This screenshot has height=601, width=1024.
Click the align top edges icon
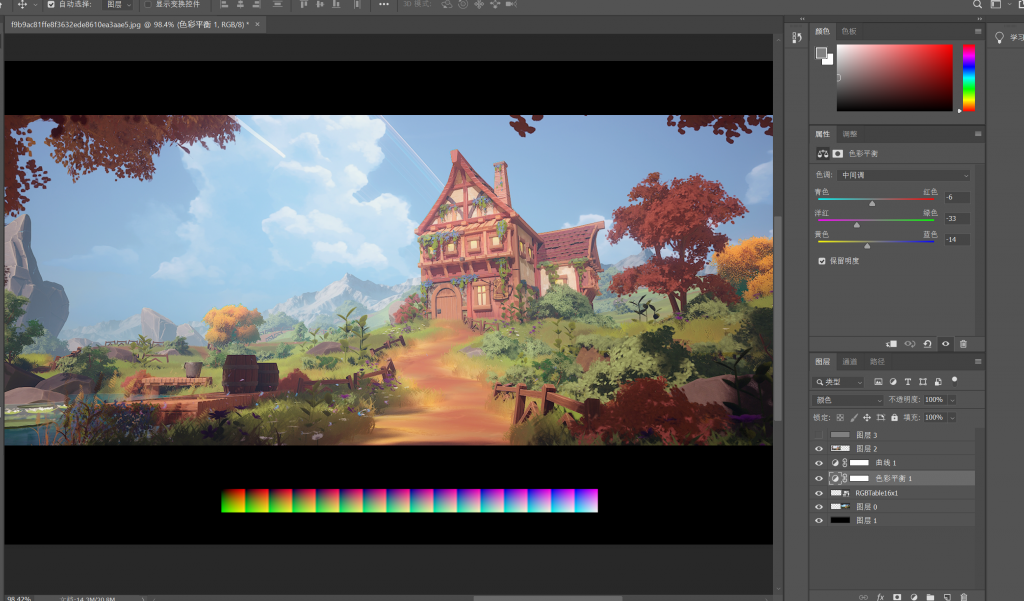(304, 4)
